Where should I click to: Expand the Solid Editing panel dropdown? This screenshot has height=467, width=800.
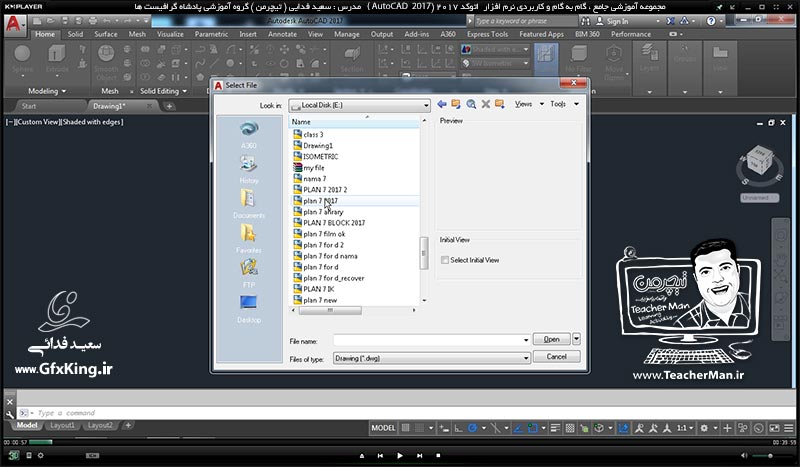164,91
